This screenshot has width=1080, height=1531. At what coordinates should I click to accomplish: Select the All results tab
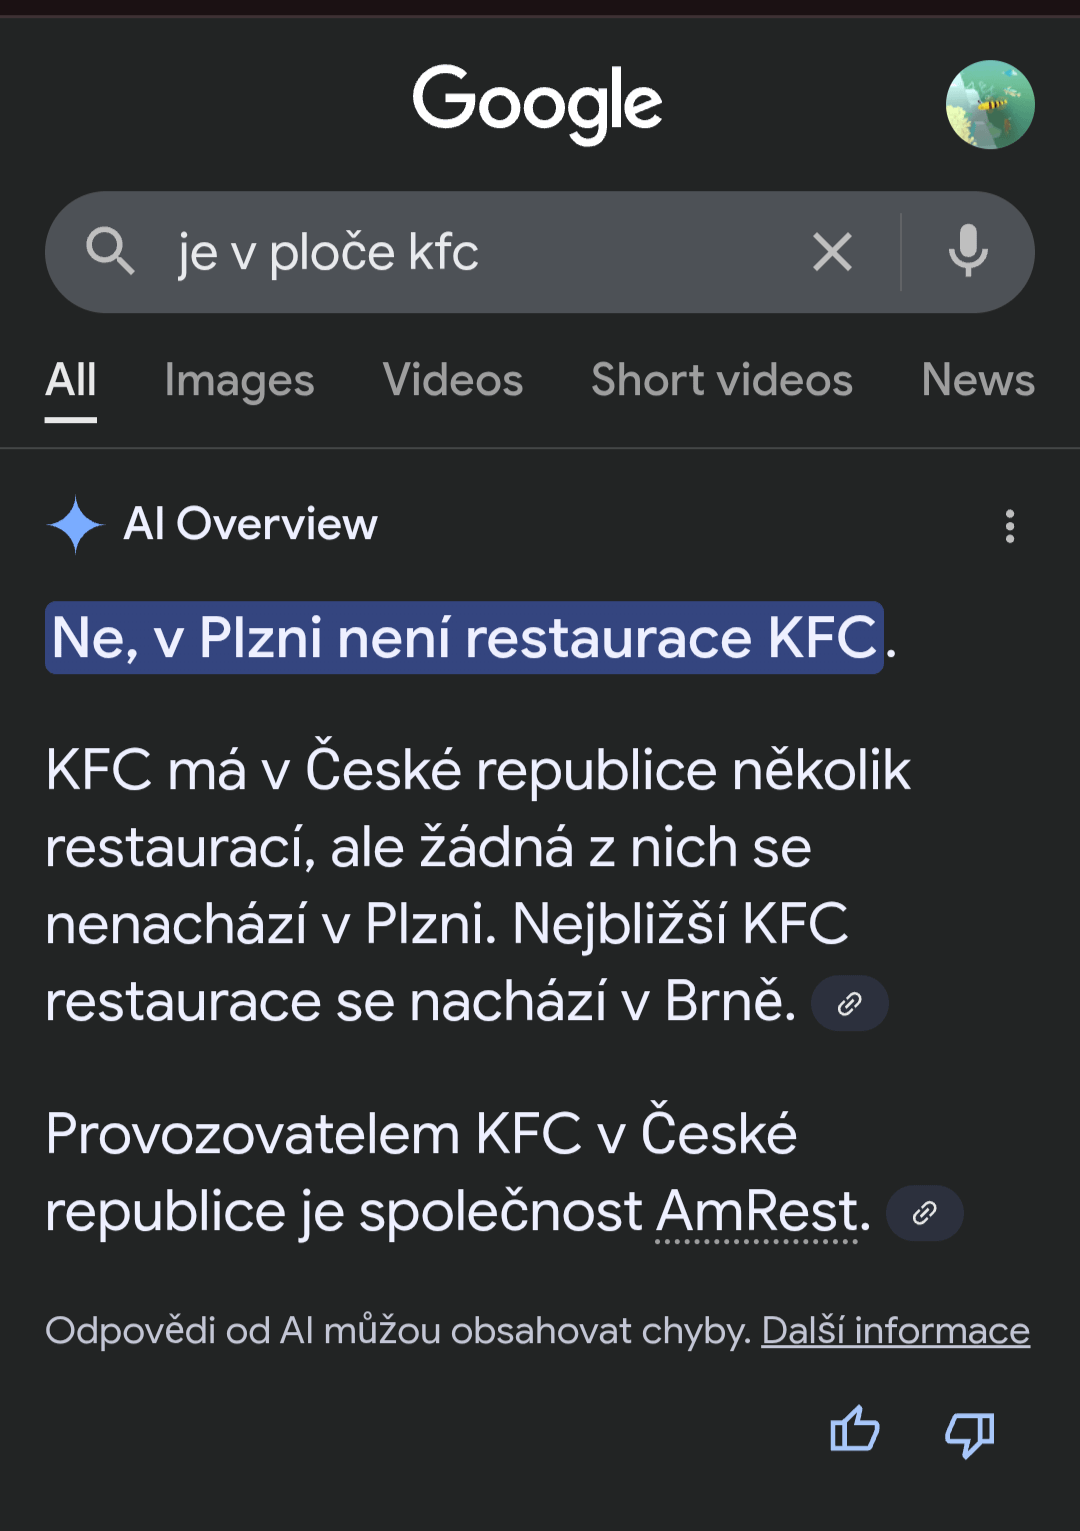71,381
